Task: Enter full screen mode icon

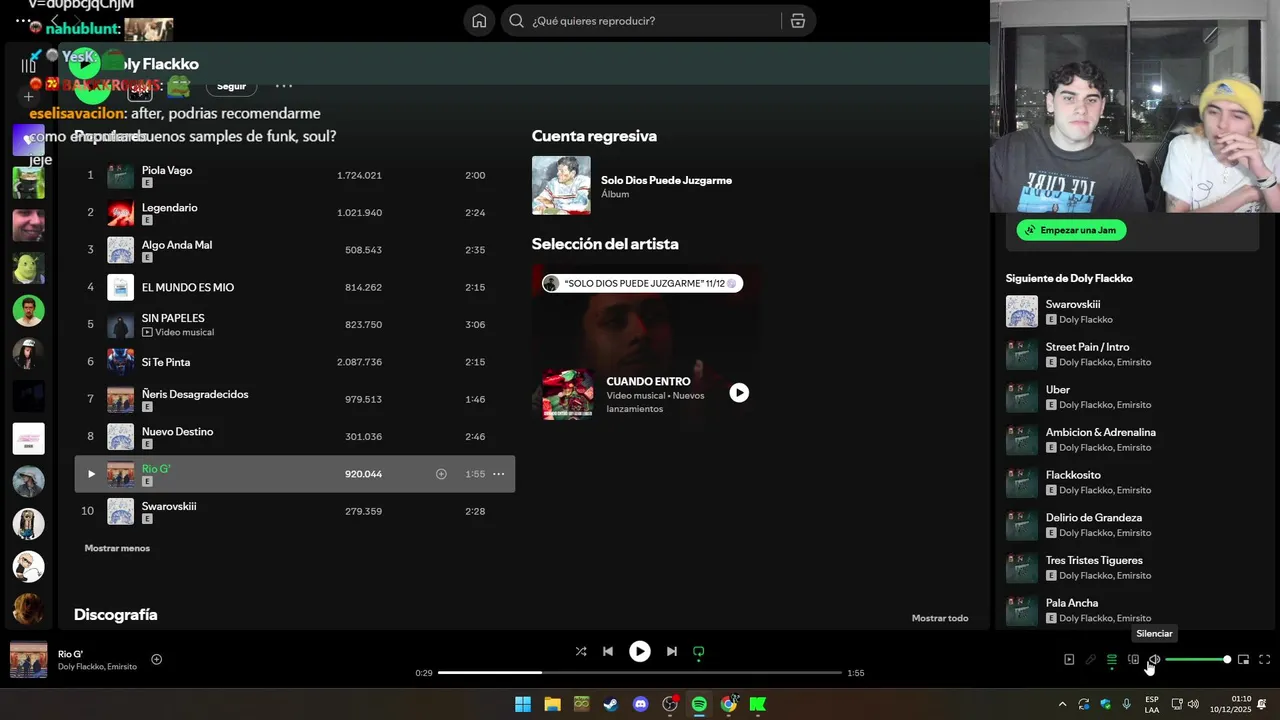Action: 1264,660
